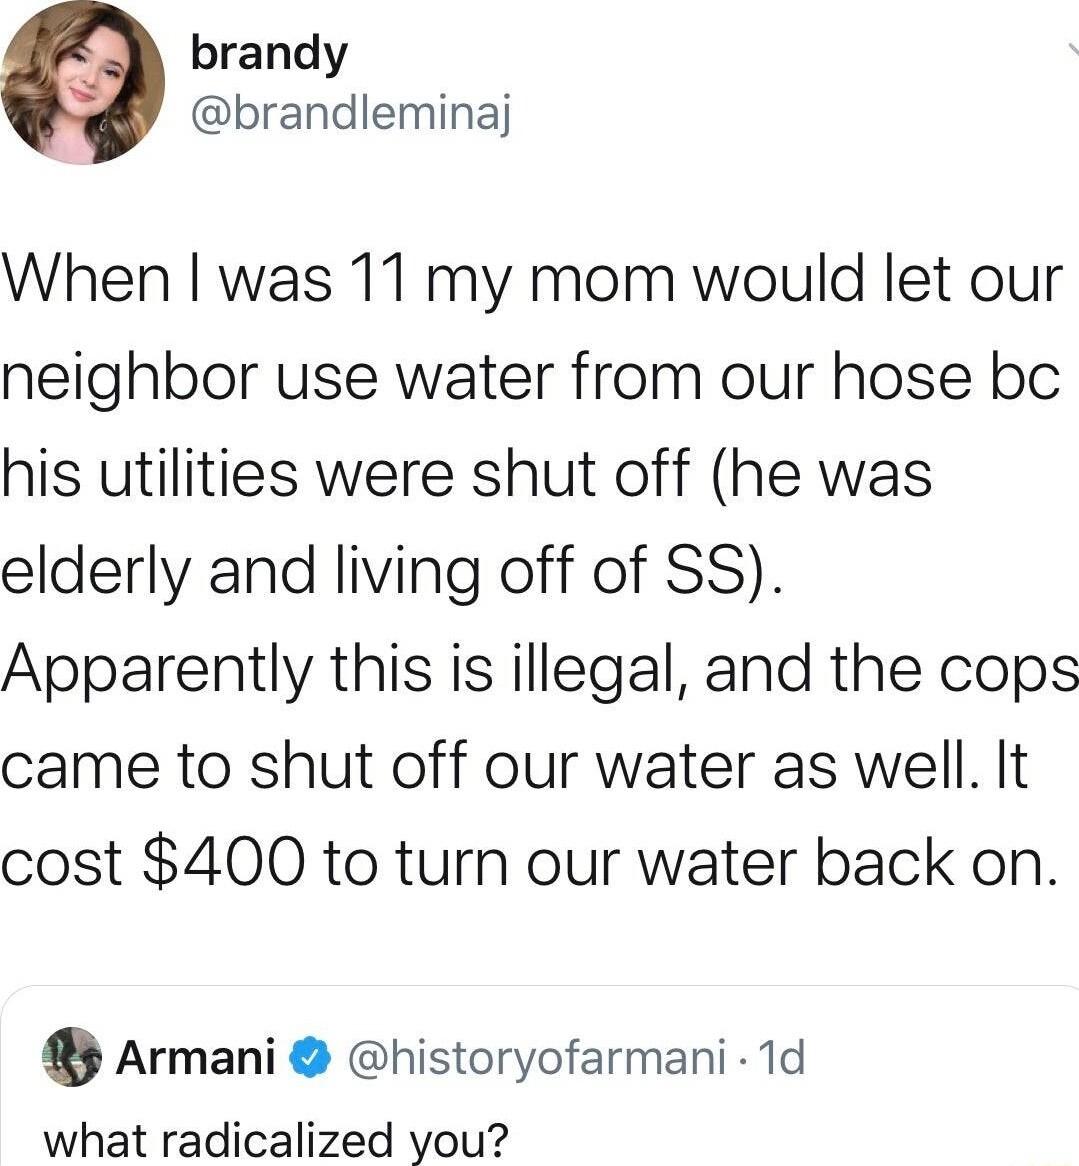1079x1166 pixels.
Task: Click brandy's profile photo to enlarge it
Action: [85, 85]
